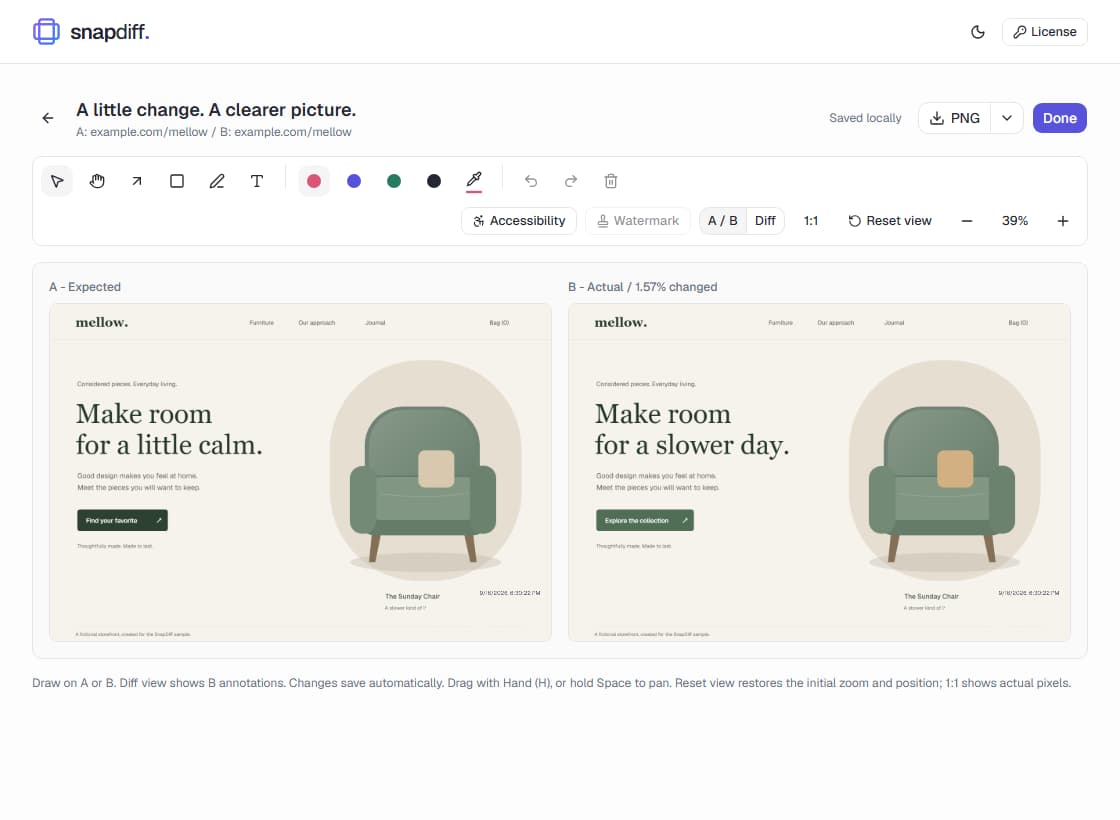Click the title A little change. A clearer picture.
This screenshot has width=1120, height=820.
point(216,109)
